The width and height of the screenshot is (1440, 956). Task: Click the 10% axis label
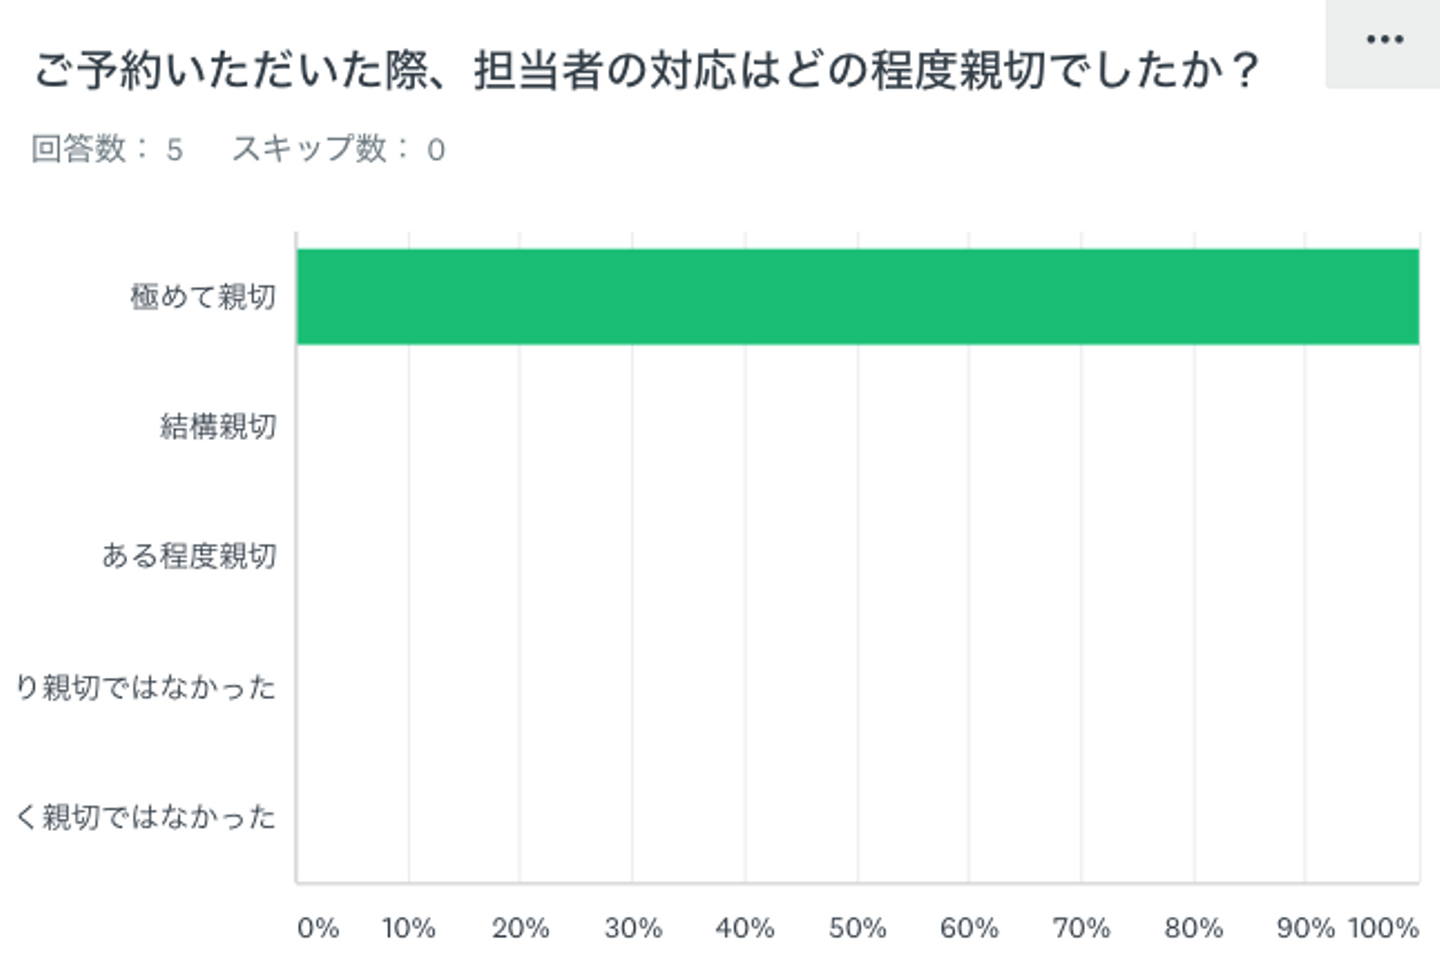(408, 928)
